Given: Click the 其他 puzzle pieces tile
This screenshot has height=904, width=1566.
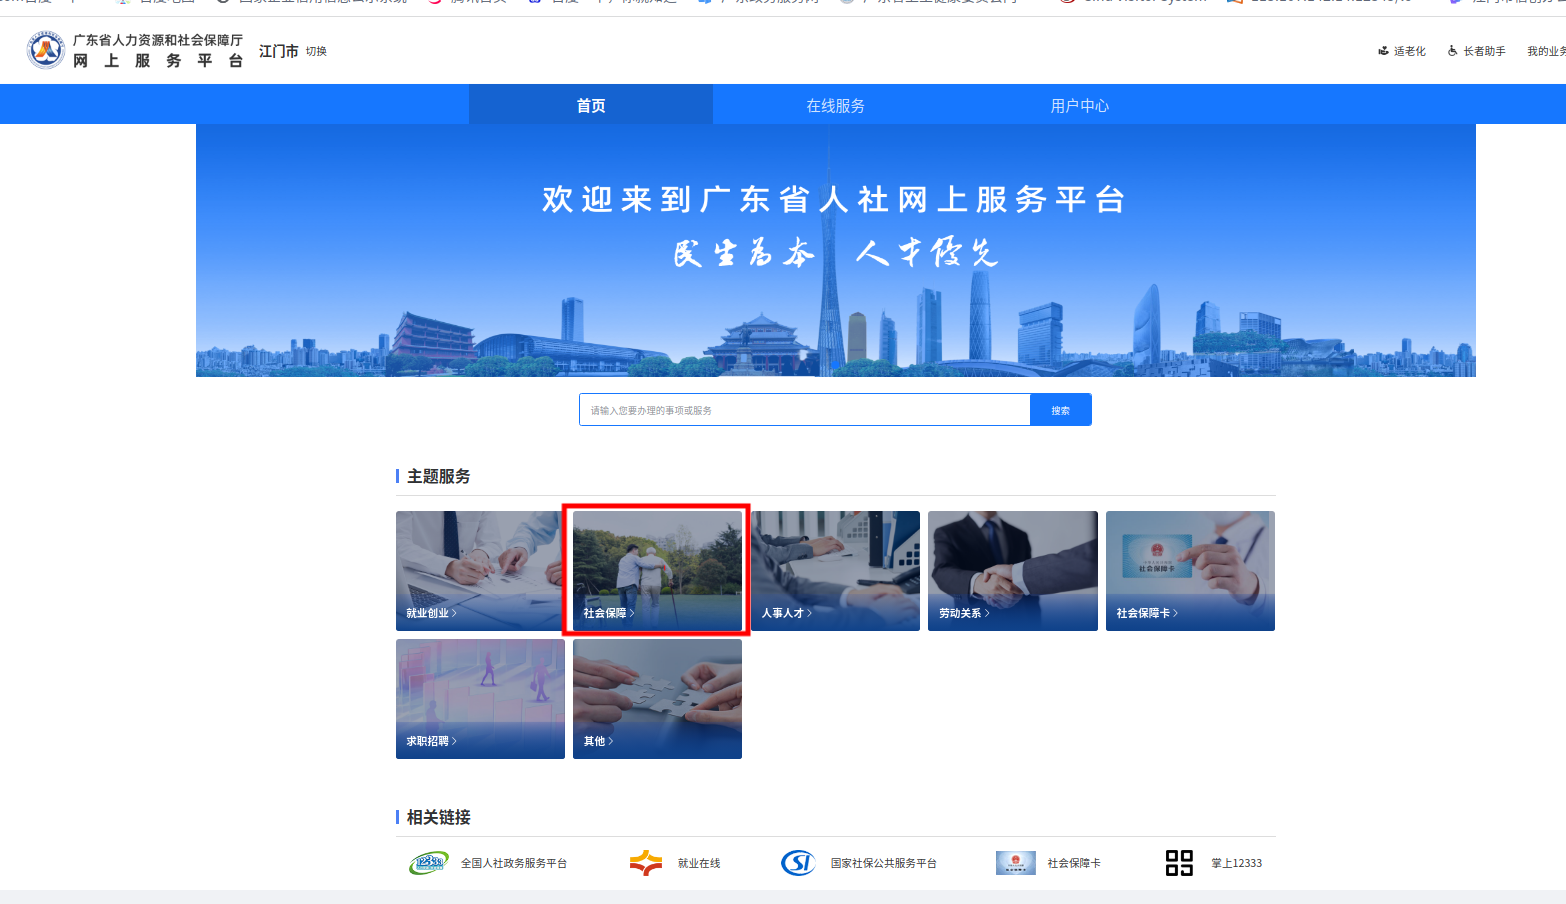Looking at the screenshot, I should 657,699.
